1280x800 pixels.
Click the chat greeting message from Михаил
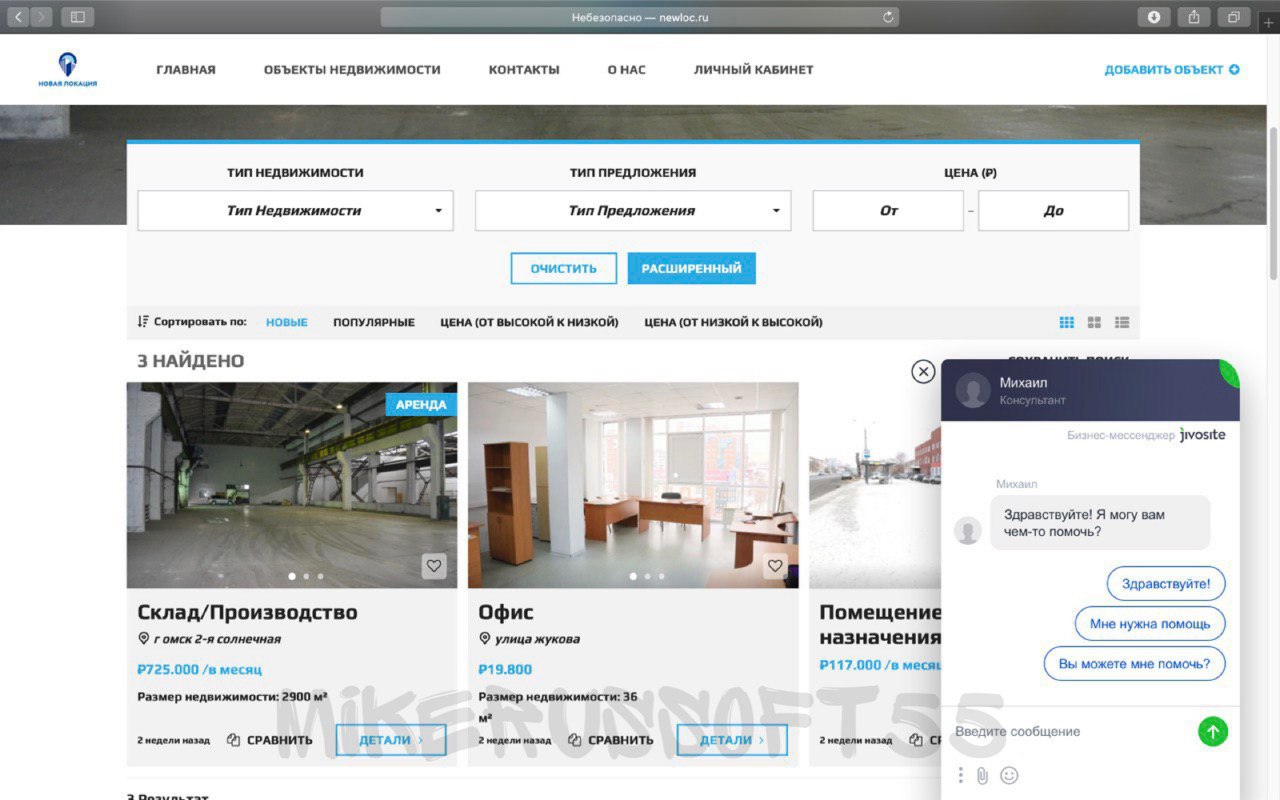coord(1100,523)
